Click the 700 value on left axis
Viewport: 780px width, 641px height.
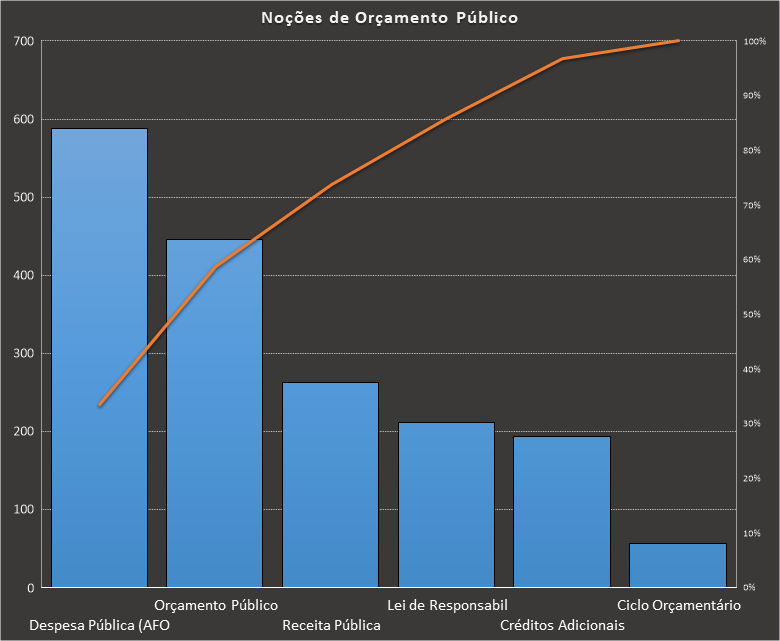[23, 41]
